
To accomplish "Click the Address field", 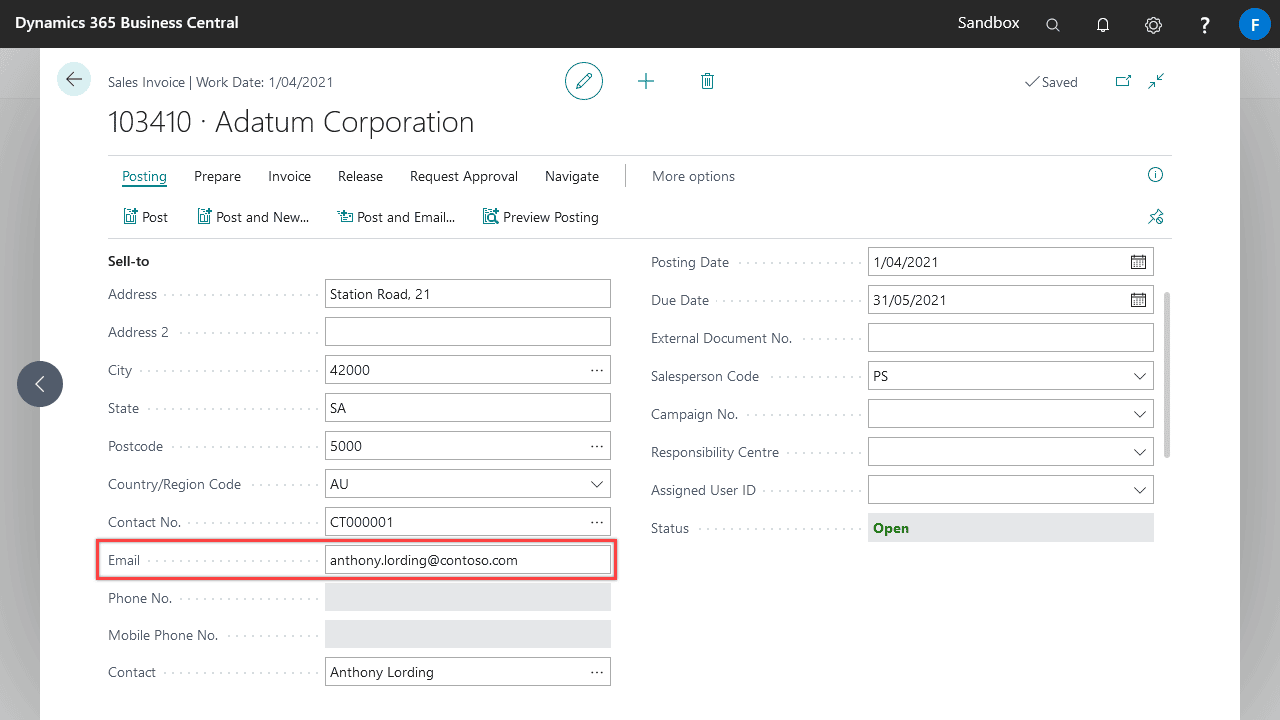I will pyautogui.click(x=468, y=294).
